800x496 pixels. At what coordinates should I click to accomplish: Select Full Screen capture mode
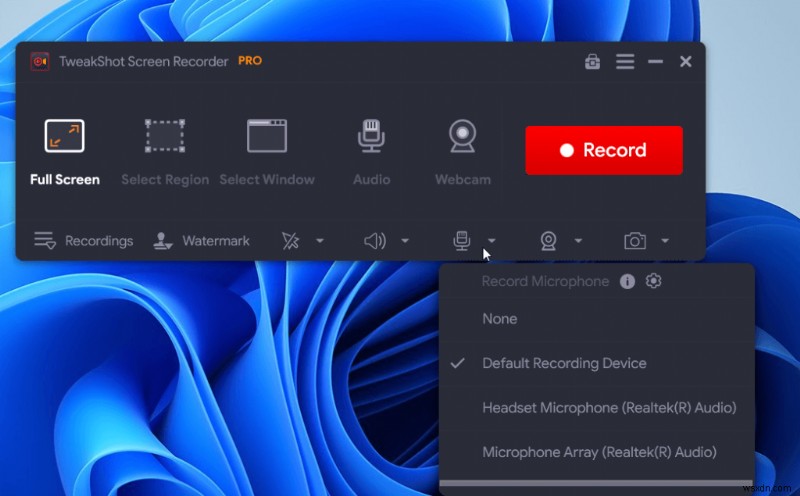65,151
